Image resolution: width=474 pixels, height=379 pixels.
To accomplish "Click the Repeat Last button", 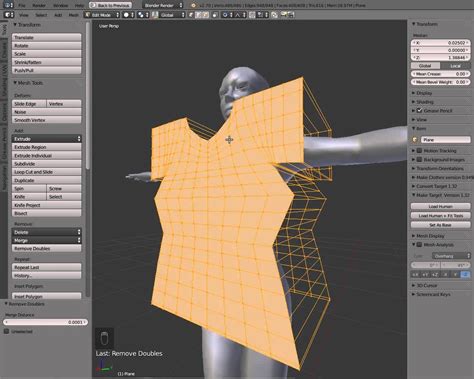I will click(47, 267).
